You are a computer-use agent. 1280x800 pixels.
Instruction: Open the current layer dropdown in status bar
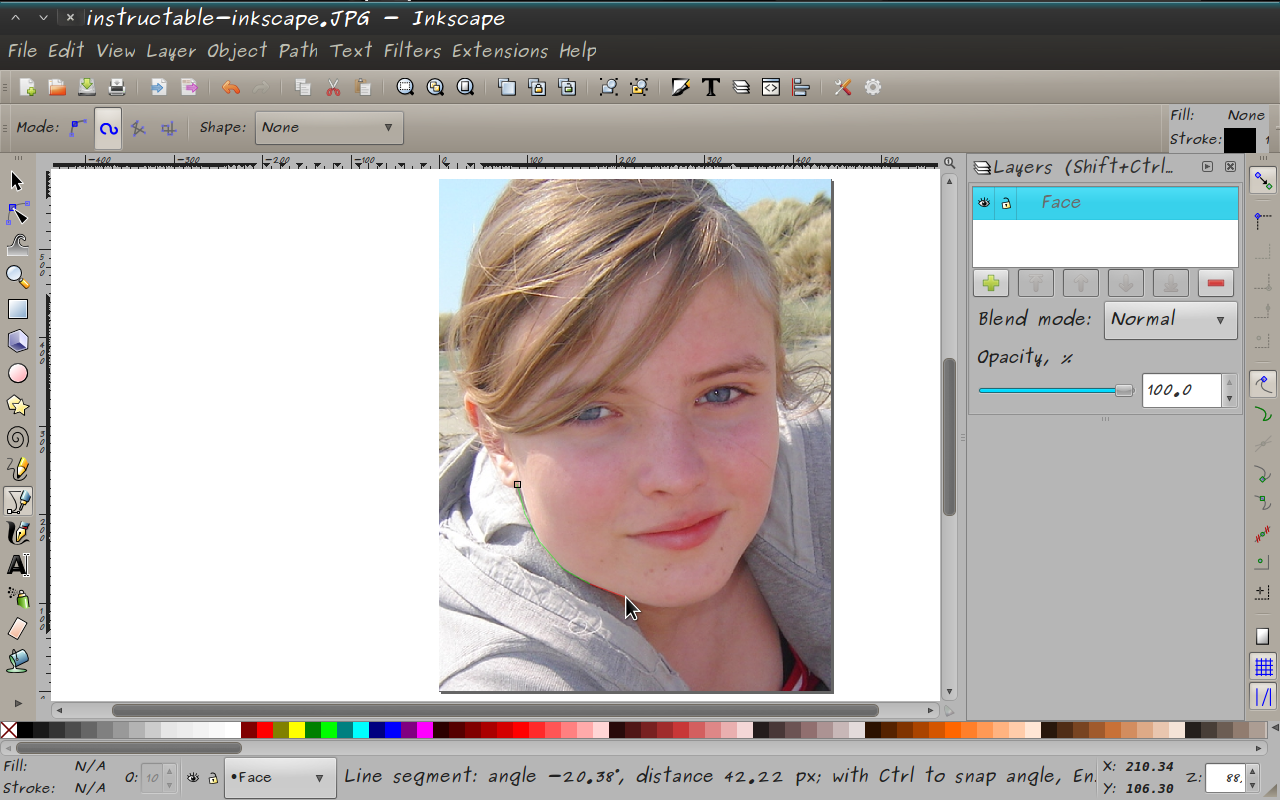pyautogui.click(x=280, y=776)
